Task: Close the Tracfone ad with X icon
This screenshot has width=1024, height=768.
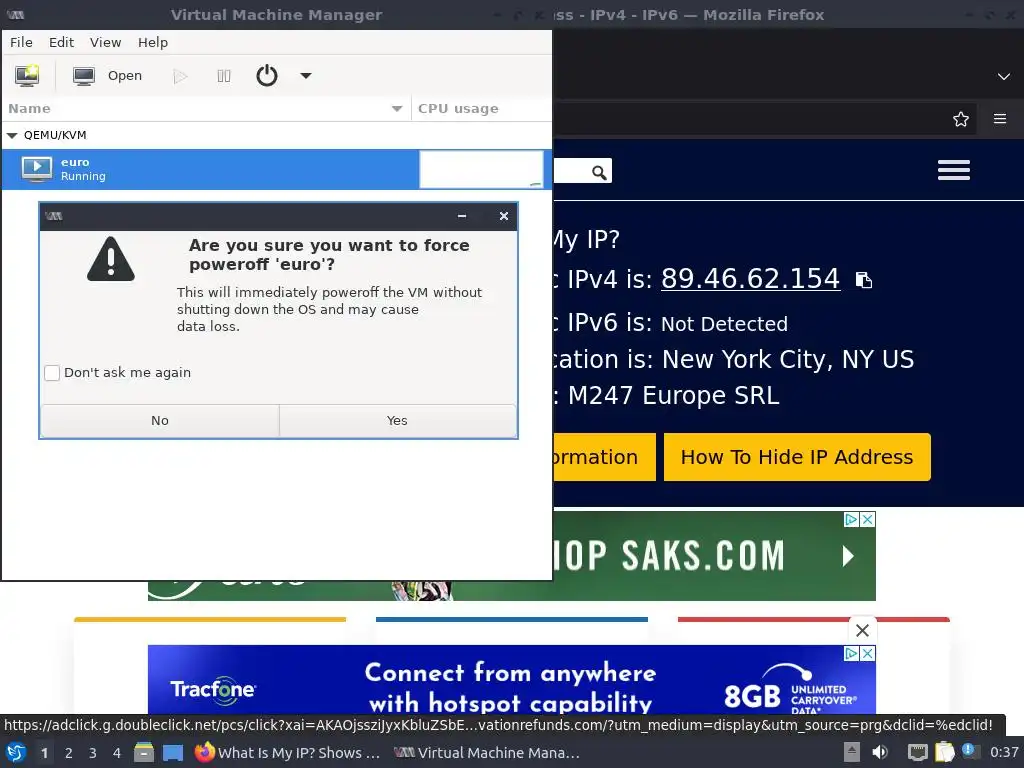Action: [x=867, y=654]
